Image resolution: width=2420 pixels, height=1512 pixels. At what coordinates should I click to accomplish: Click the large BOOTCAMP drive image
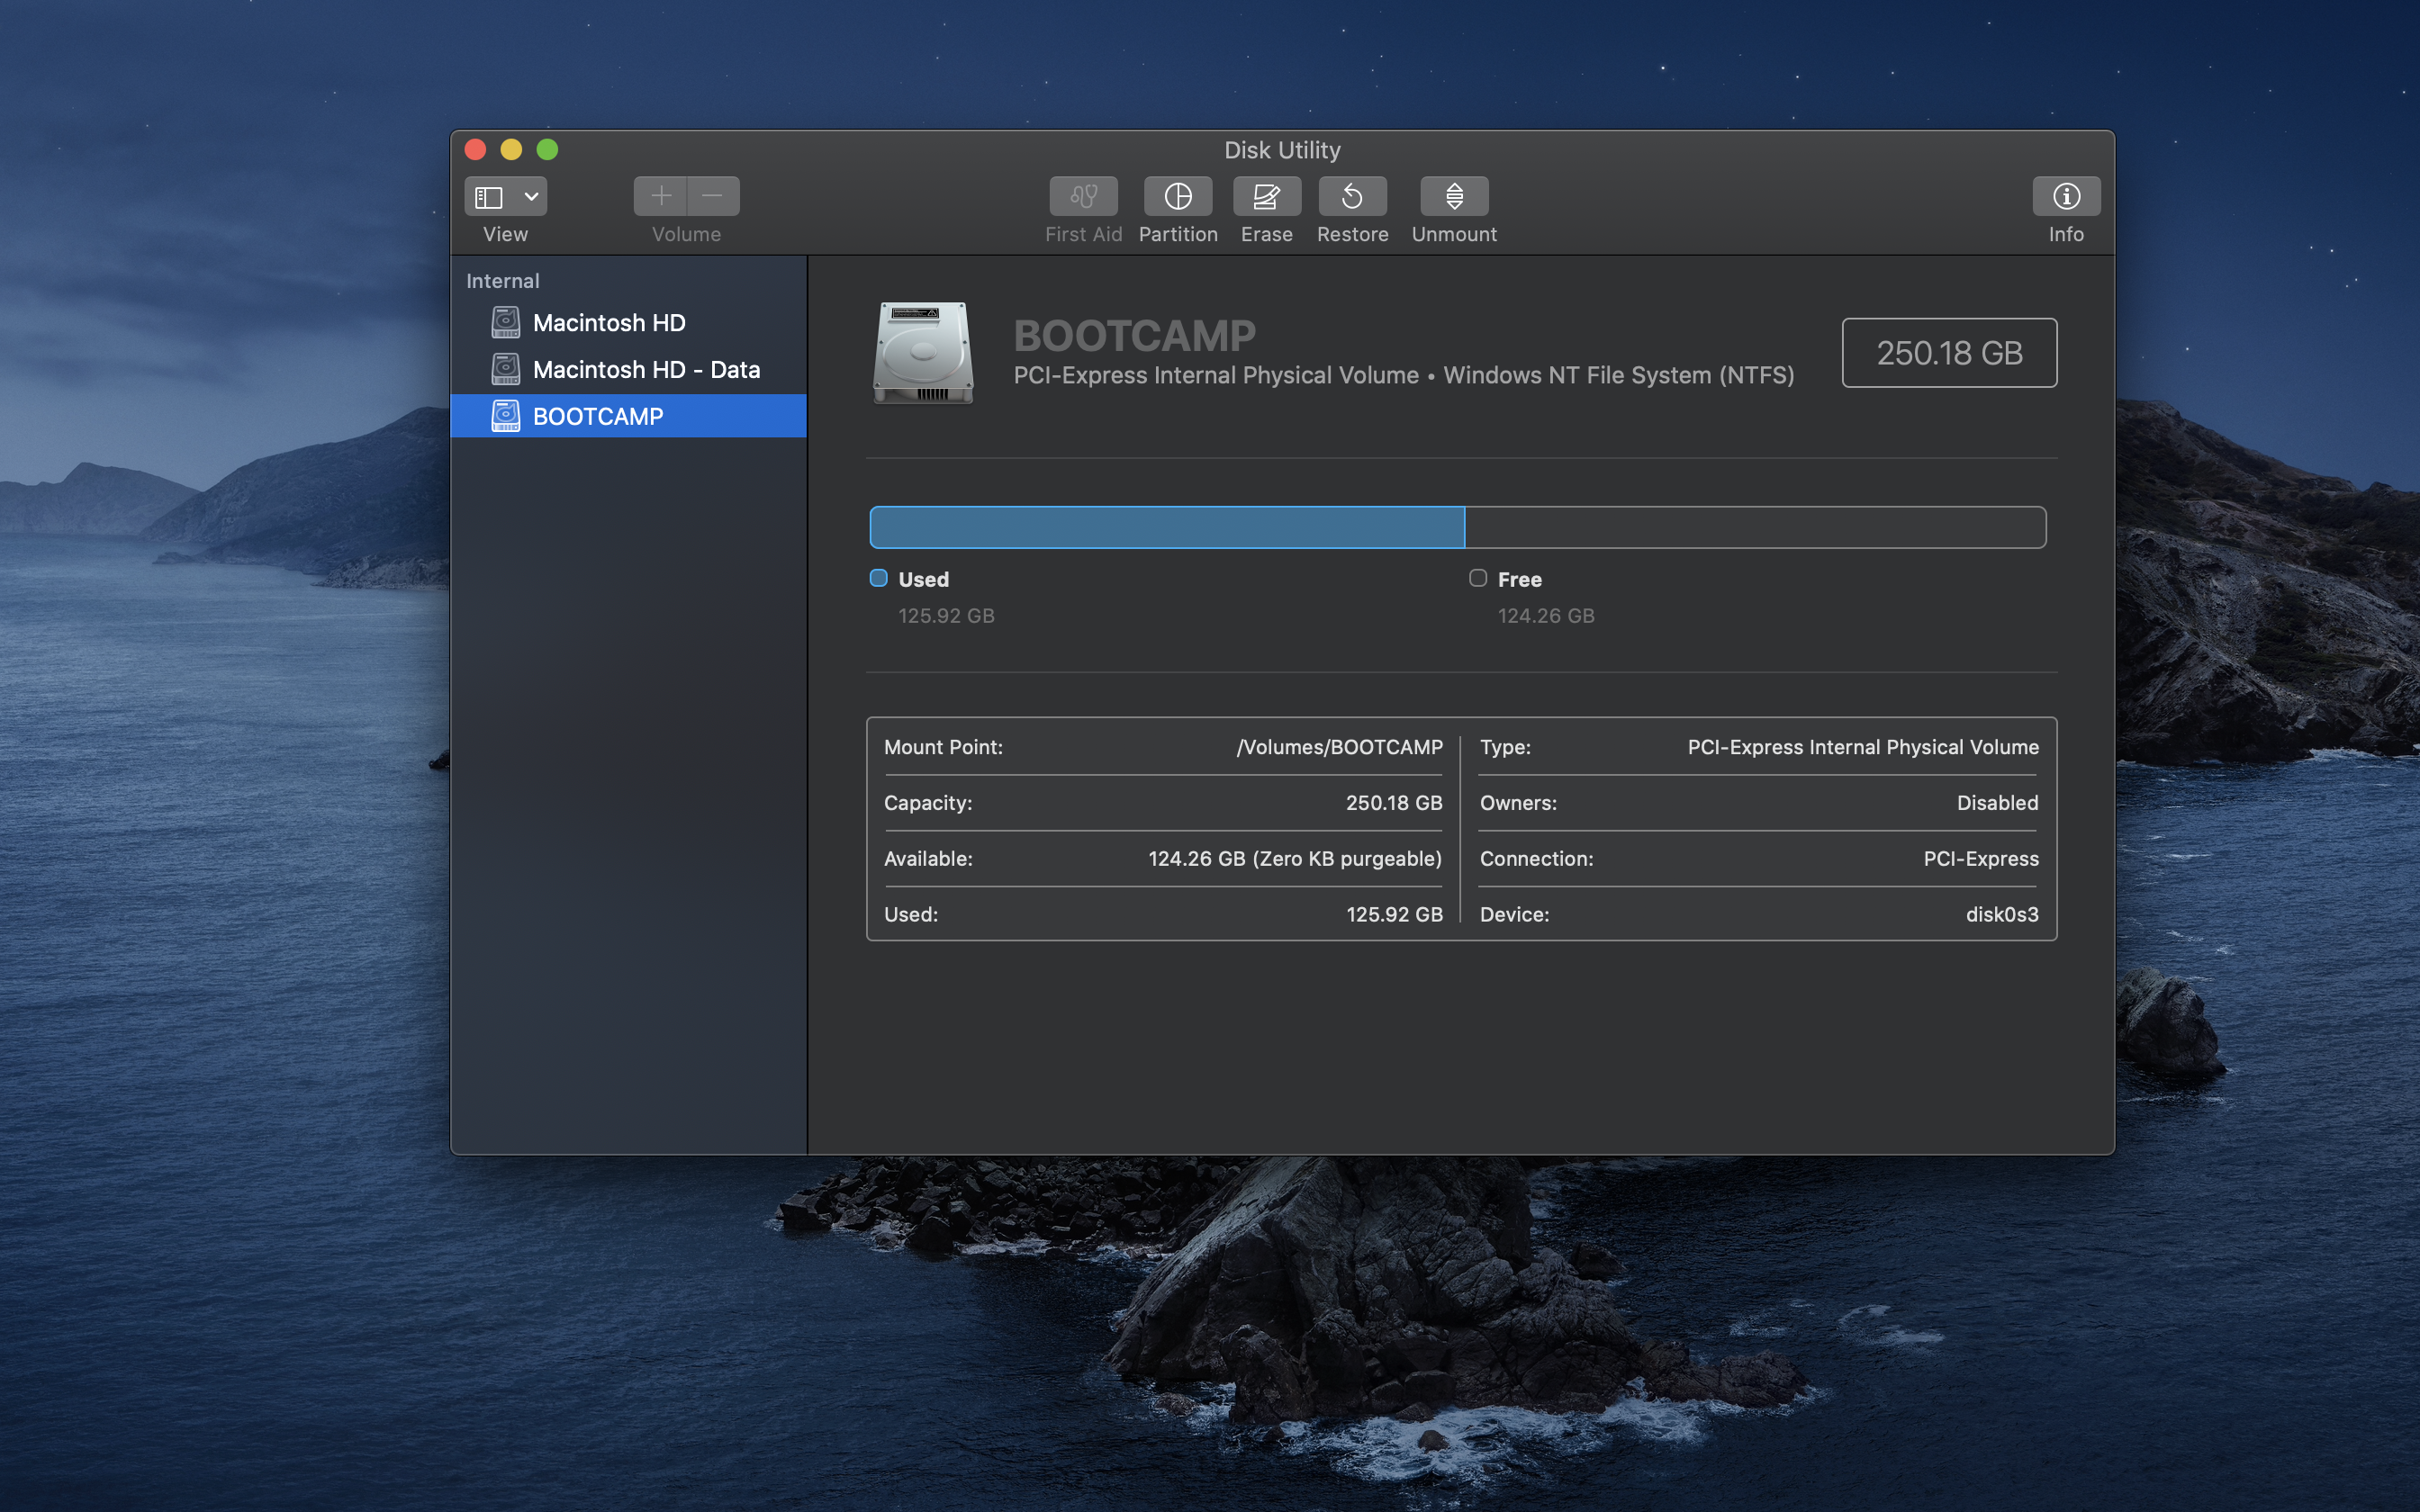coord(923,353)
